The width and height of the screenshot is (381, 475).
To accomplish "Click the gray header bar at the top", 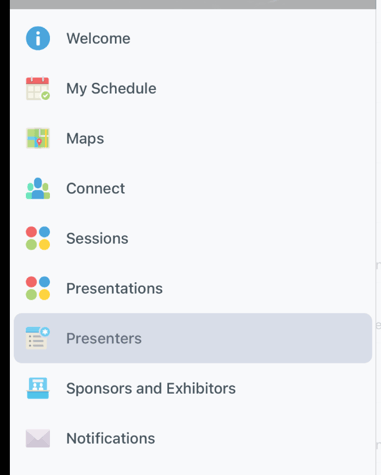I will 193,4.
